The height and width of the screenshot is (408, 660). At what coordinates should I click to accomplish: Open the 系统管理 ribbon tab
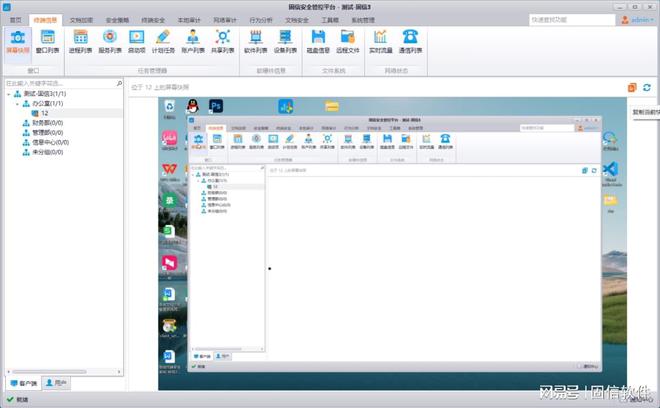pos(363,20)
